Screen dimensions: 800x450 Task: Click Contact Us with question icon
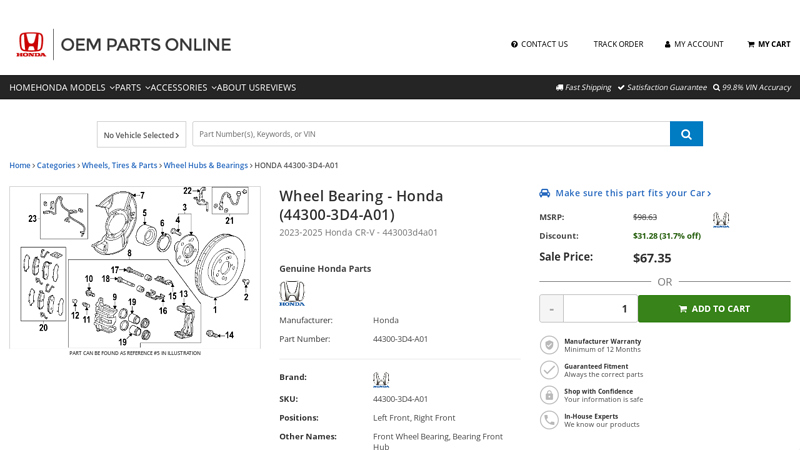(539, 44)
